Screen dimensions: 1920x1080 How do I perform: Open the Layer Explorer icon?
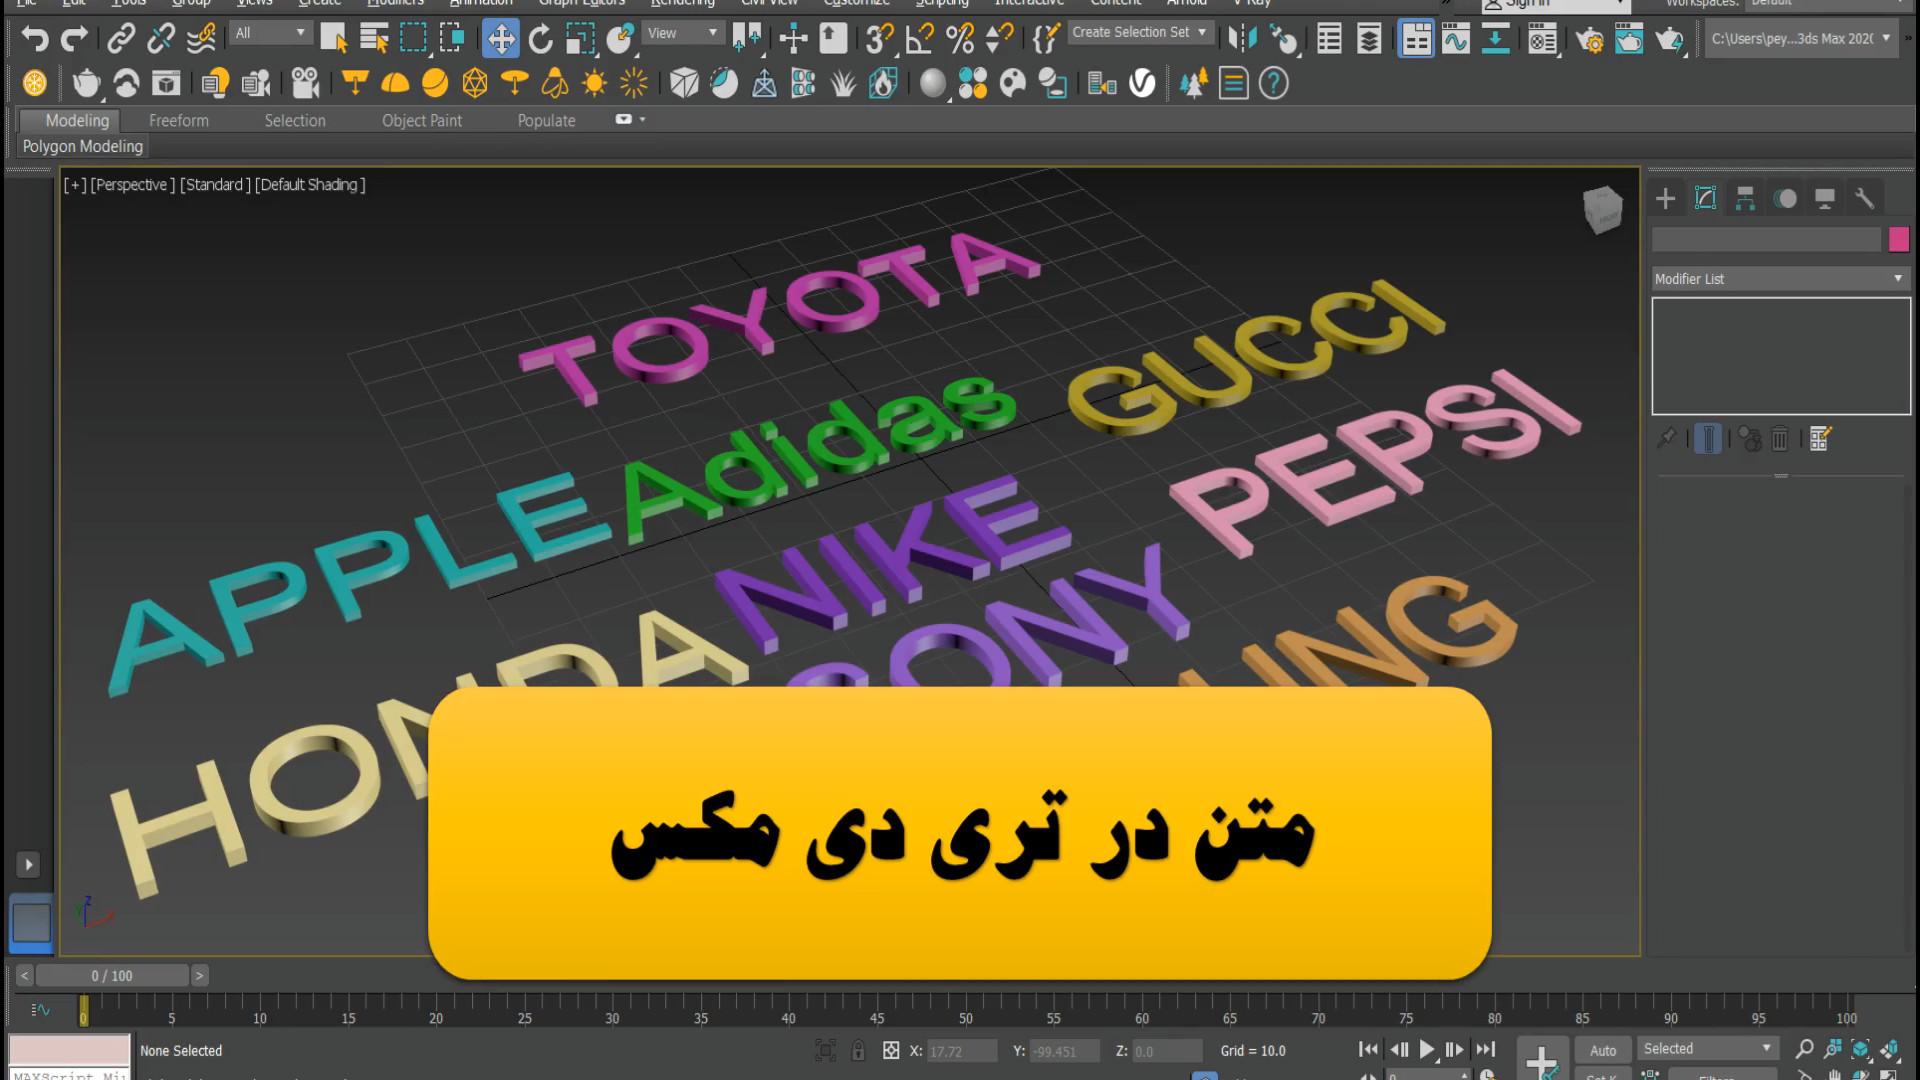[x=1369, y=39]
